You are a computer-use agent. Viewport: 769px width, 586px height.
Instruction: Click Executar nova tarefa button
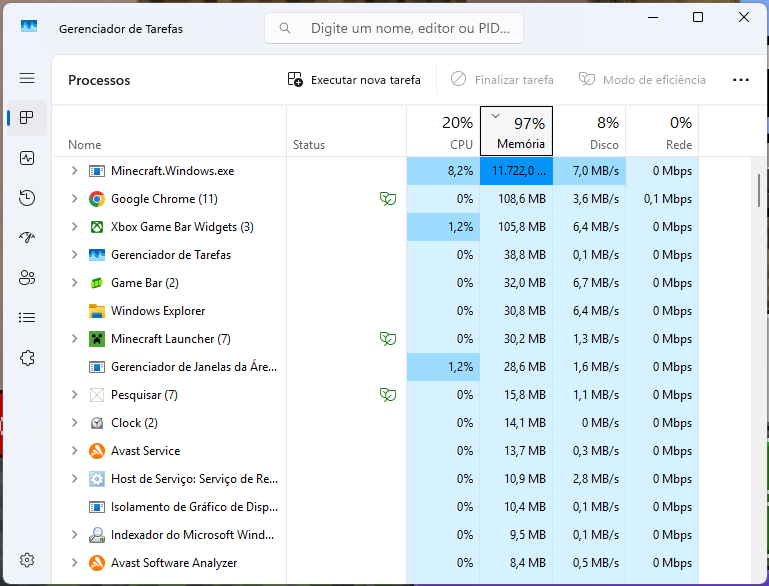tap(354, 80)
